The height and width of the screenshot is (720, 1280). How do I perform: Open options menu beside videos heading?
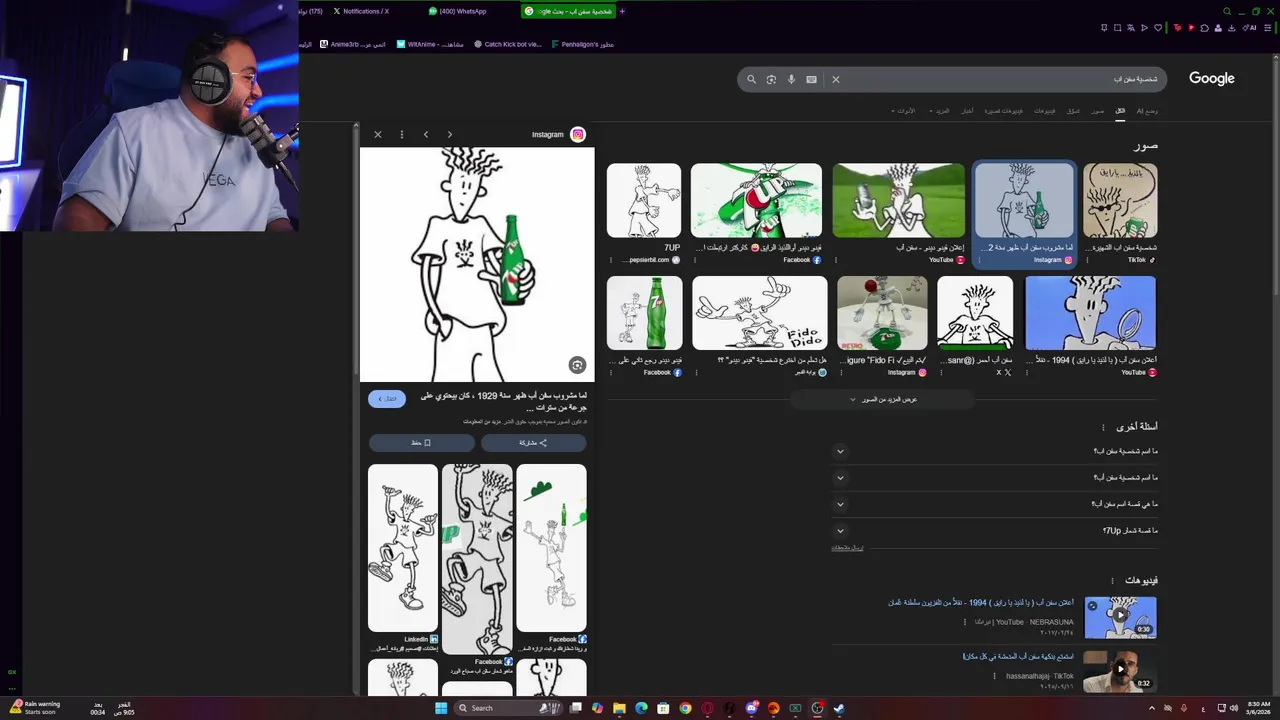coord(1112,581)
